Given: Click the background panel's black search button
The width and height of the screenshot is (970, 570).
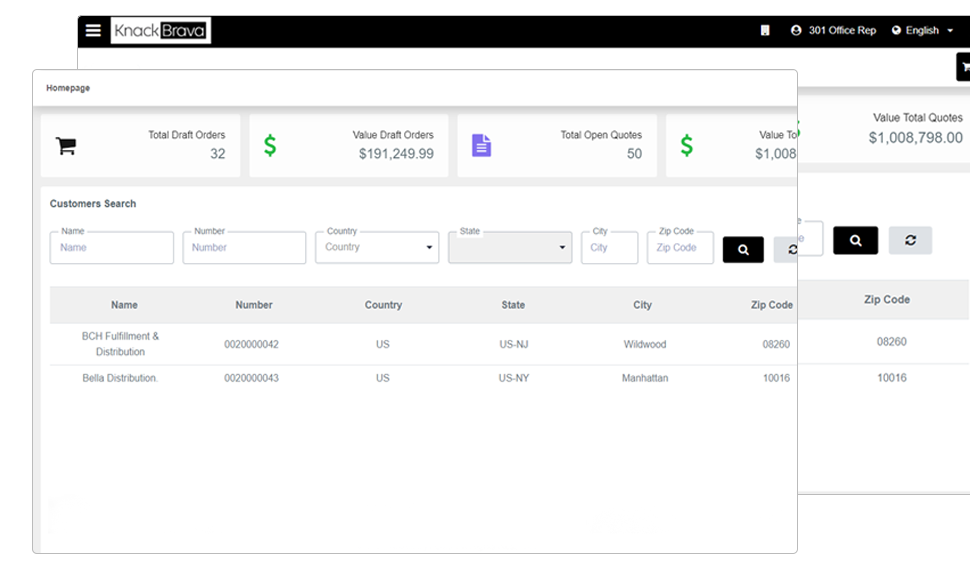Looking at the screenshot, I should [x=855, y=240].
